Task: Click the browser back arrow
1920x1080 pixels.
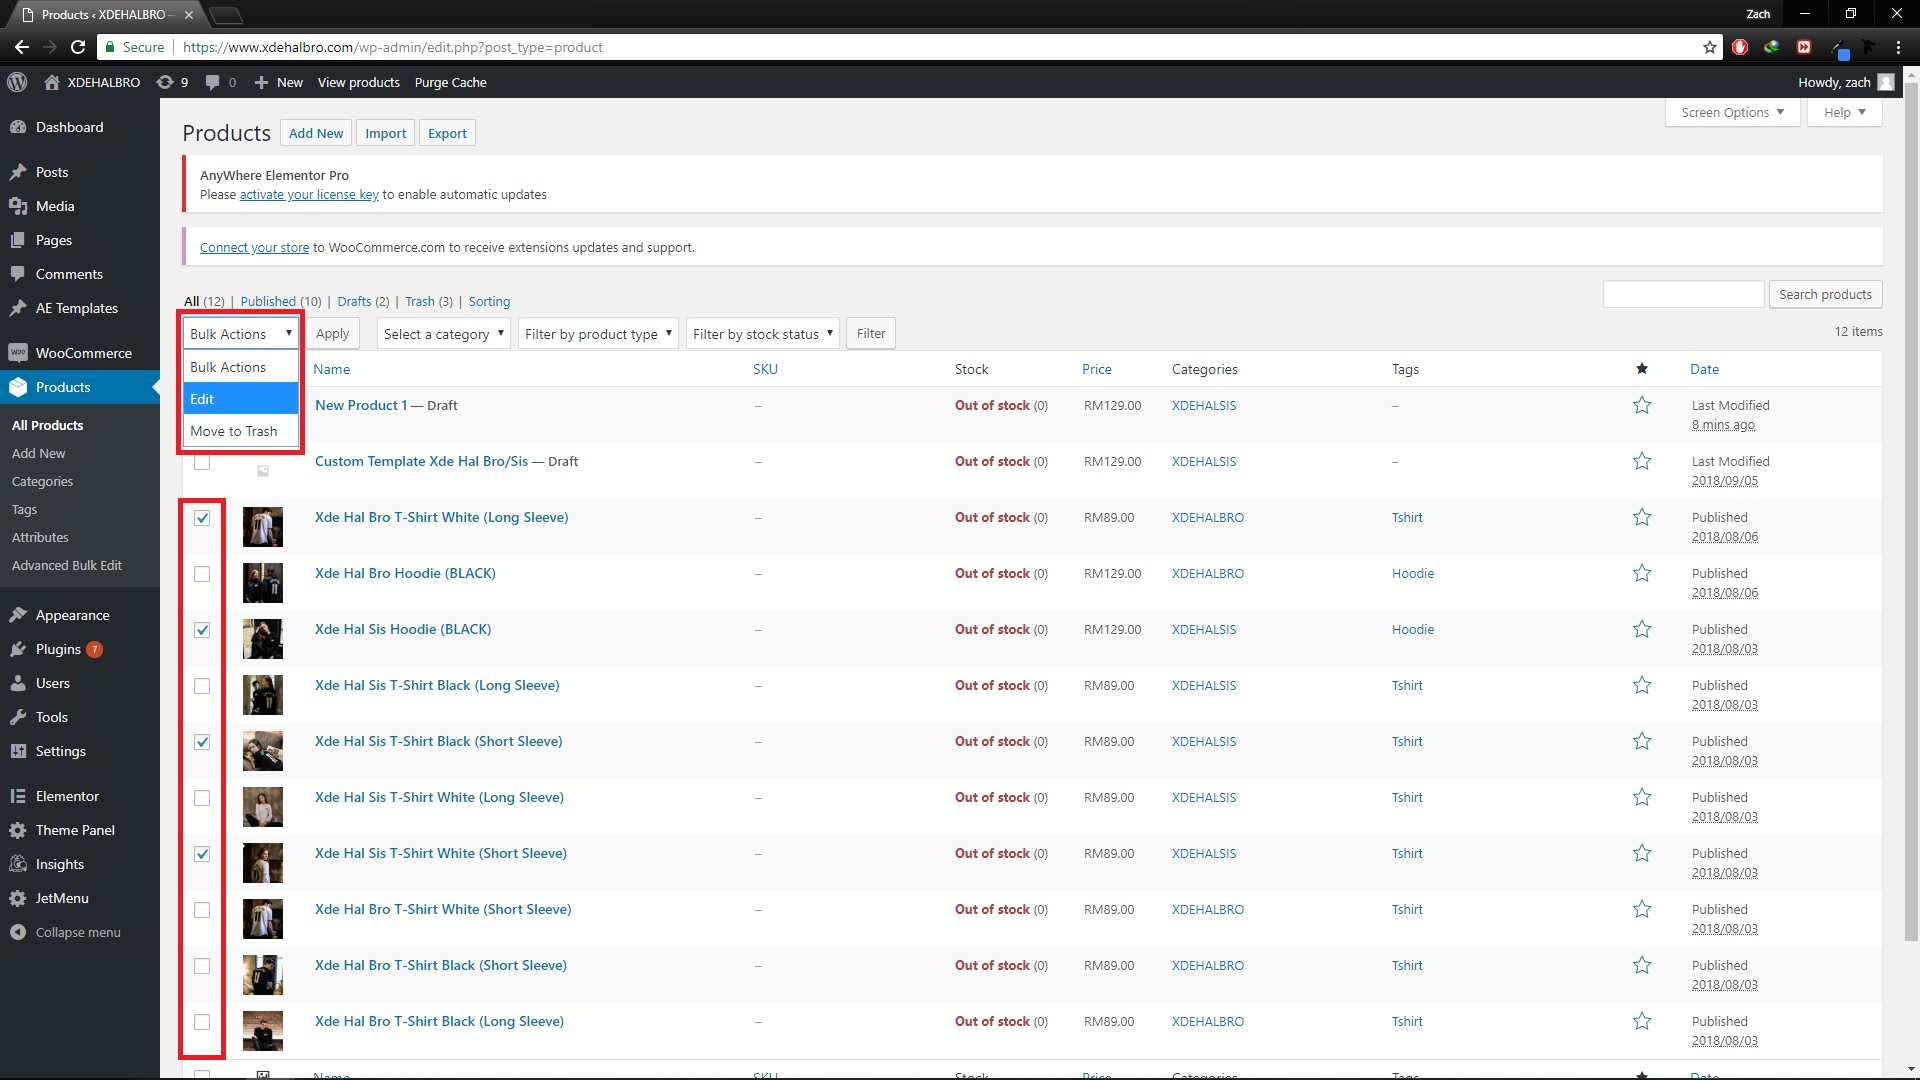Action: pos(22,47)
